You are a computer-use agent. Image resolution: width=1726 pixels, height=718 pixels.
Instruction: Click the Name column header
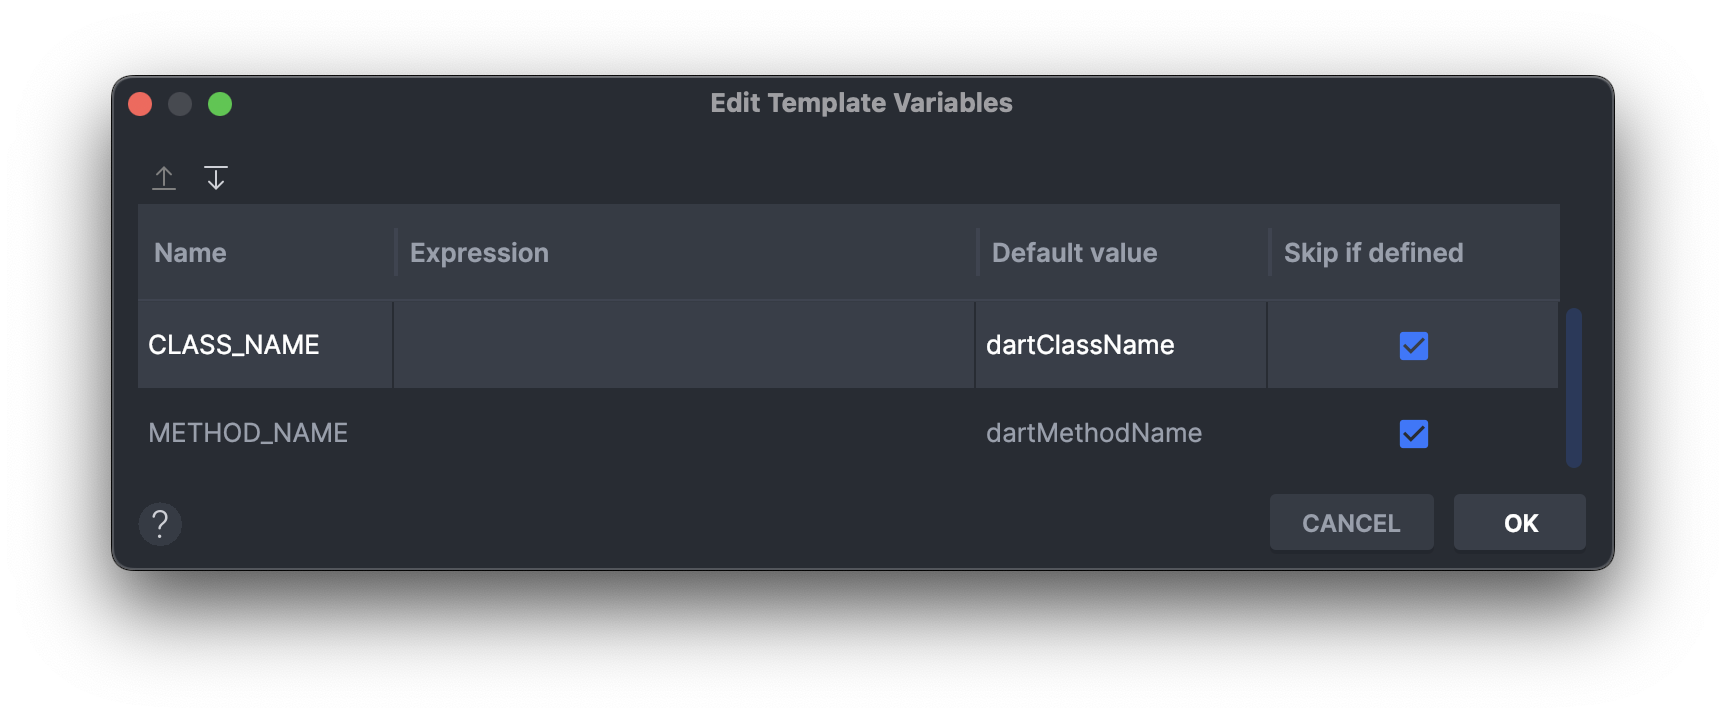pyautogui.click(x=266, y=252)
